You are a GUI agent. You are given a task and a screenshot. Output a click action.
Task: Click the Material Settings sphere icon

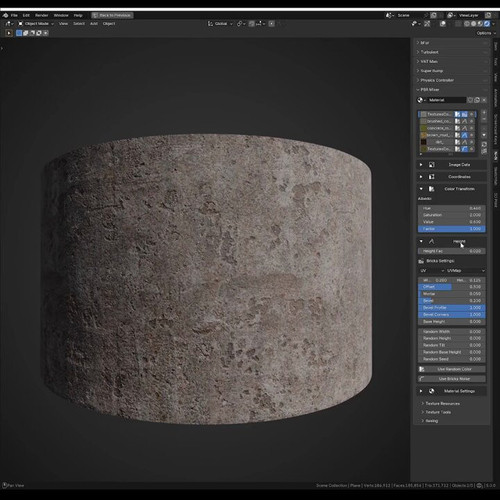431,391
